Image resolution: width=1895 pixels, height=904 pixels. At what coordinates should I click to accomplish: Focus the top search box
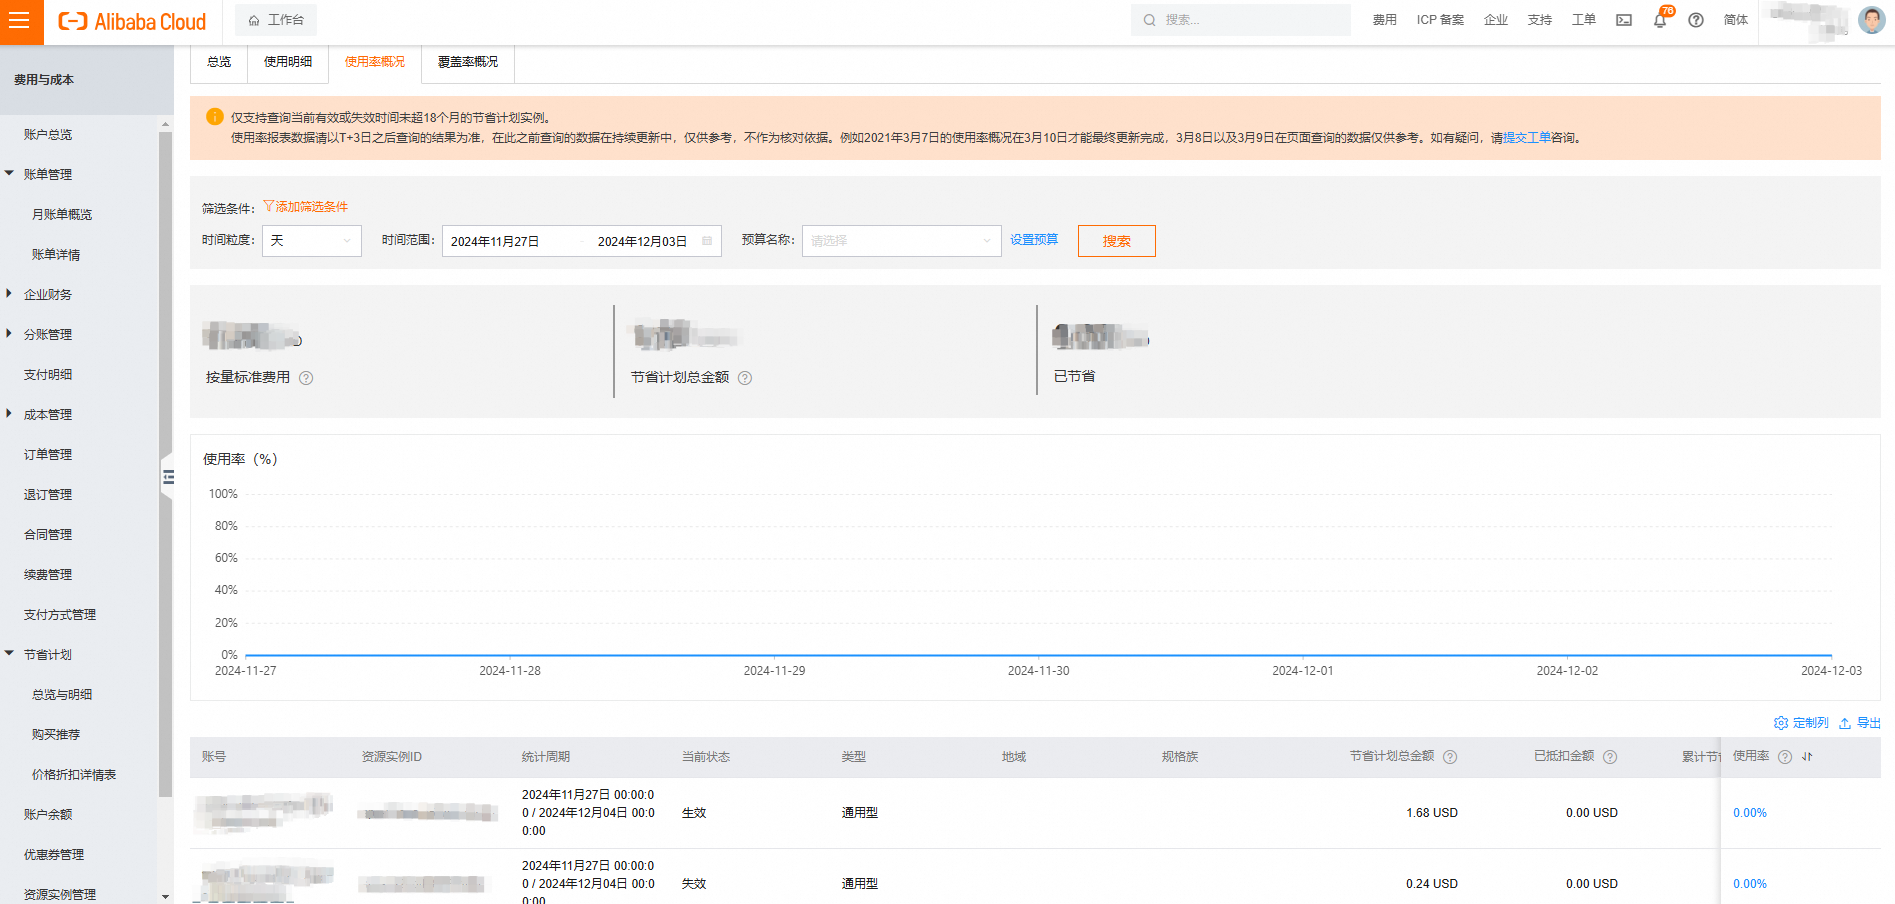click(x=1240, y=20)
